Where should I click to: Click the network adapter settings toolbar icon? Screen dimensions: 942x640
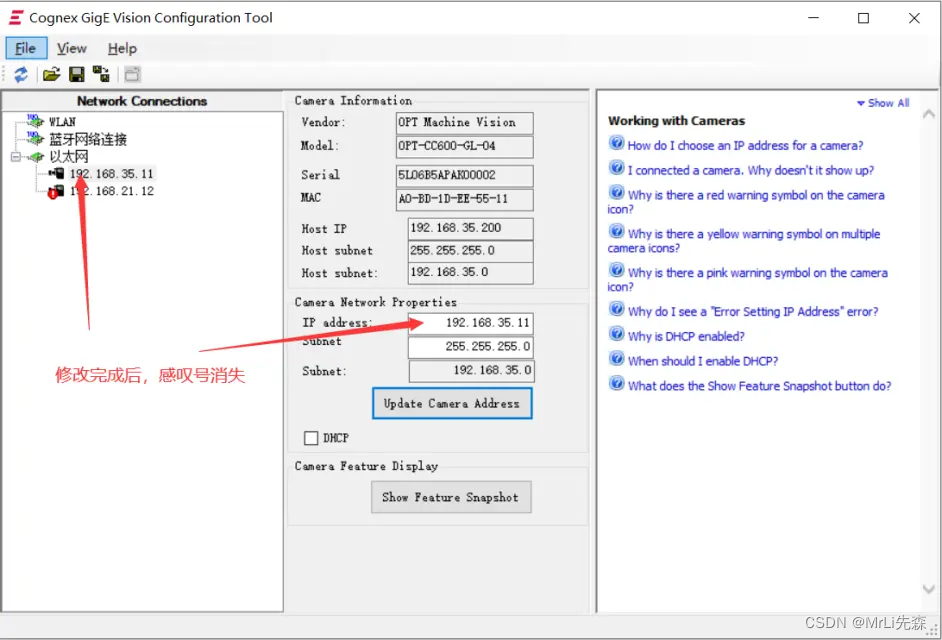101,75
